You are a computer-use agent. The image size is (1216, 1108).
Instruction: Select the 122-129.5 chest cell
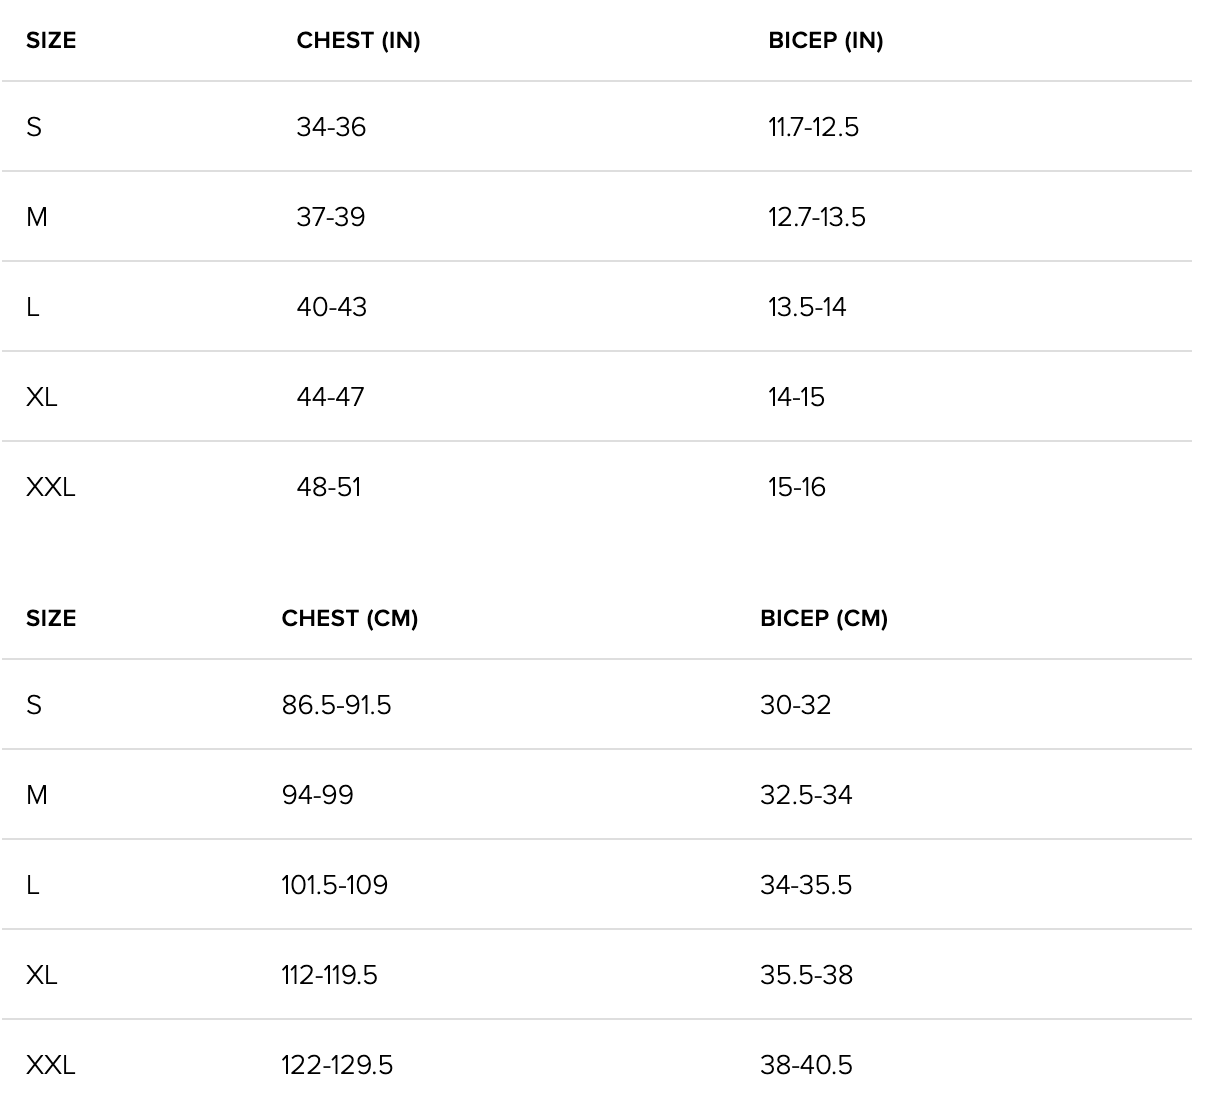click(337, 1065)
